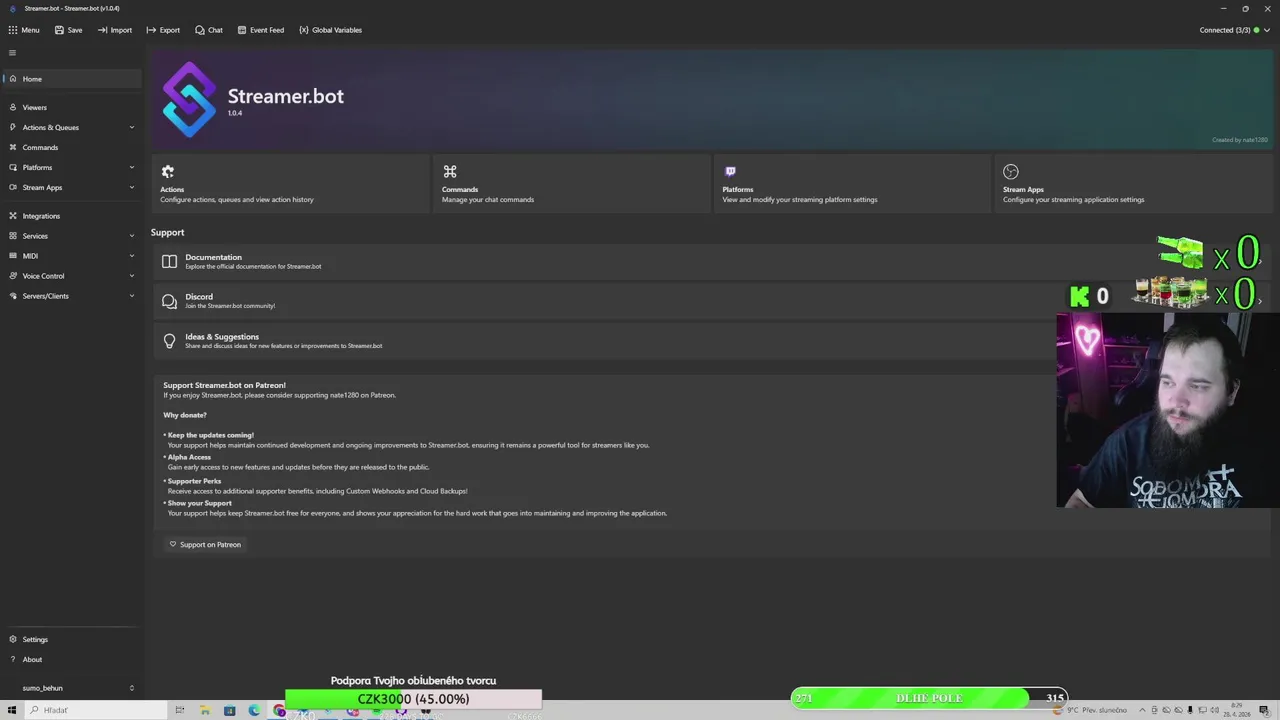Open the Windows Start menu

(x=12, y=710)
